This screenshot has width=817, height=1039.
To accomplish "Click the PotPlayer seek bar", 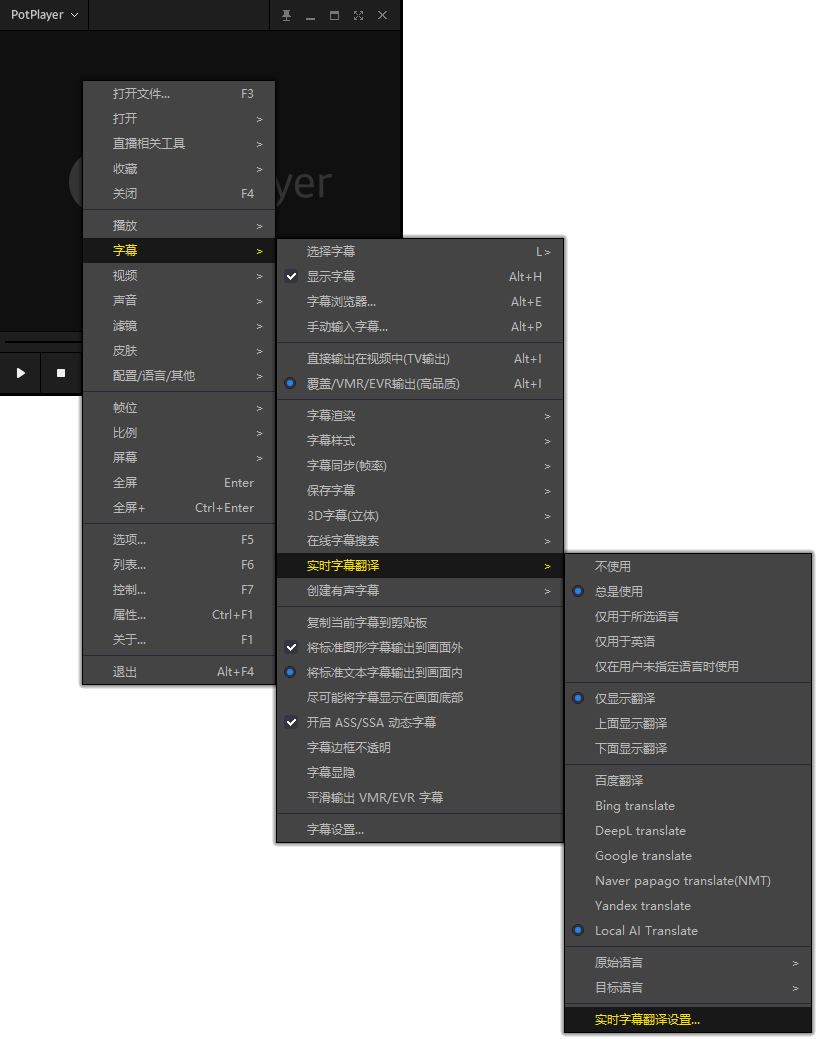I will [44, 341].
